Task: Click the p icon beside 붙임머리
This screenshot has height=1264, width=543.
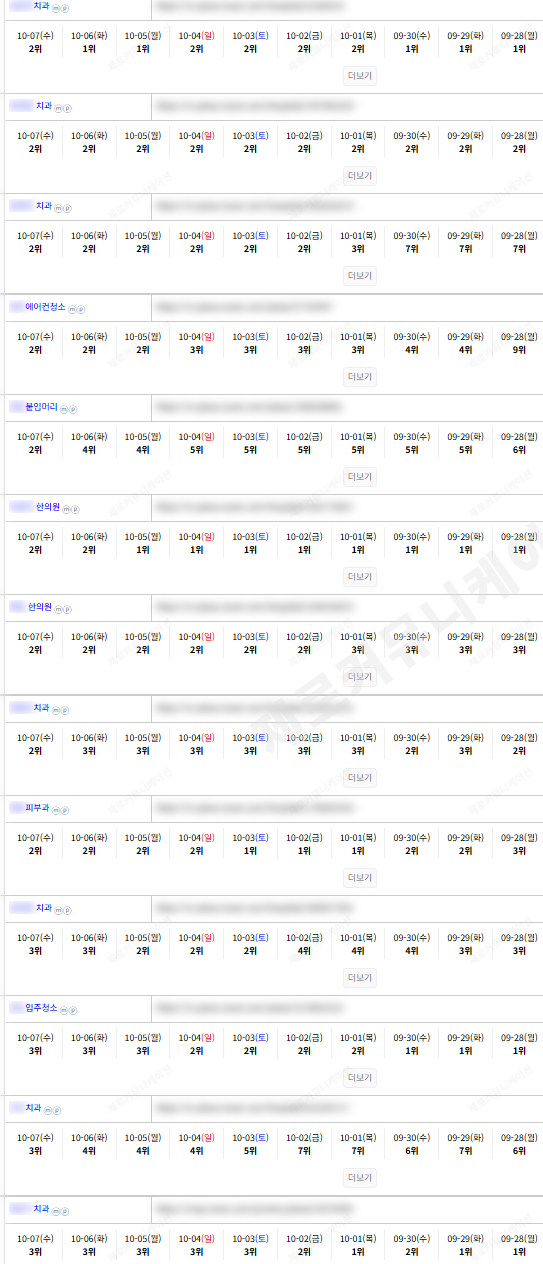Action: pyautogui.click(x=72, y=408)
